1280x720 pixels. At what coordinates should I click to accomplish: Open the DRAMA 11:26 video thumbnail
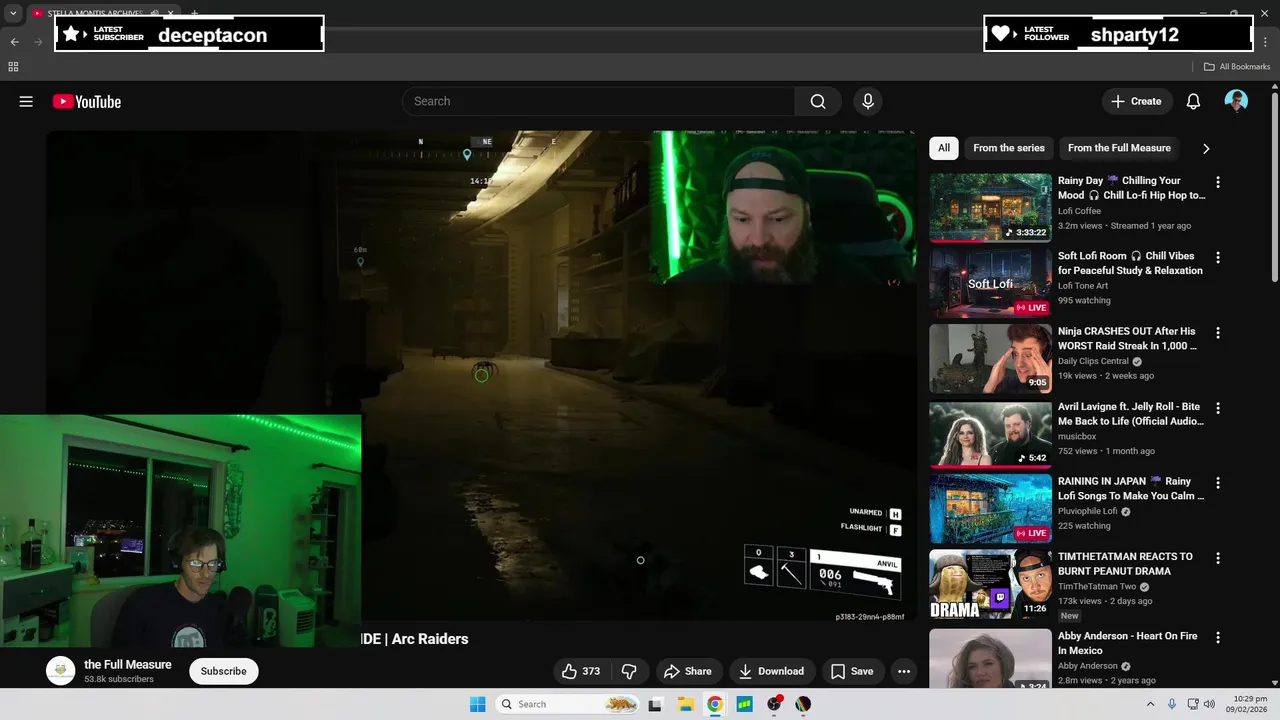(x=990, y=583)
